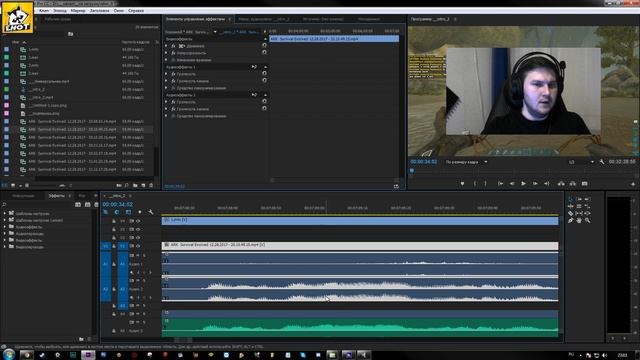Reset the Motion effect parameters
The height and width of the screenshot is (360, 640).
pos(264,45)
